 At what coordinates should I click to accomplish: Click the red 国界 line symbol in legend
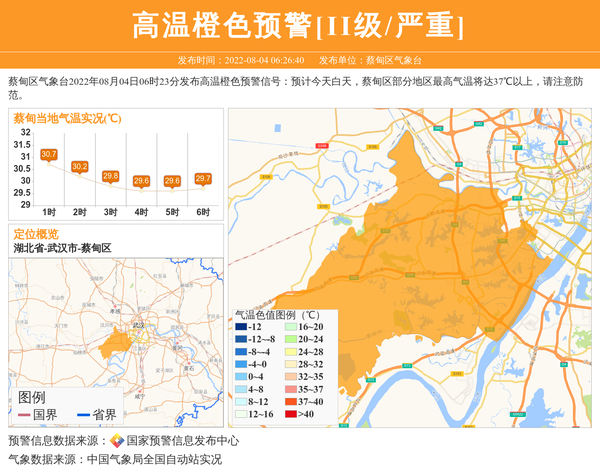[24, 415]
